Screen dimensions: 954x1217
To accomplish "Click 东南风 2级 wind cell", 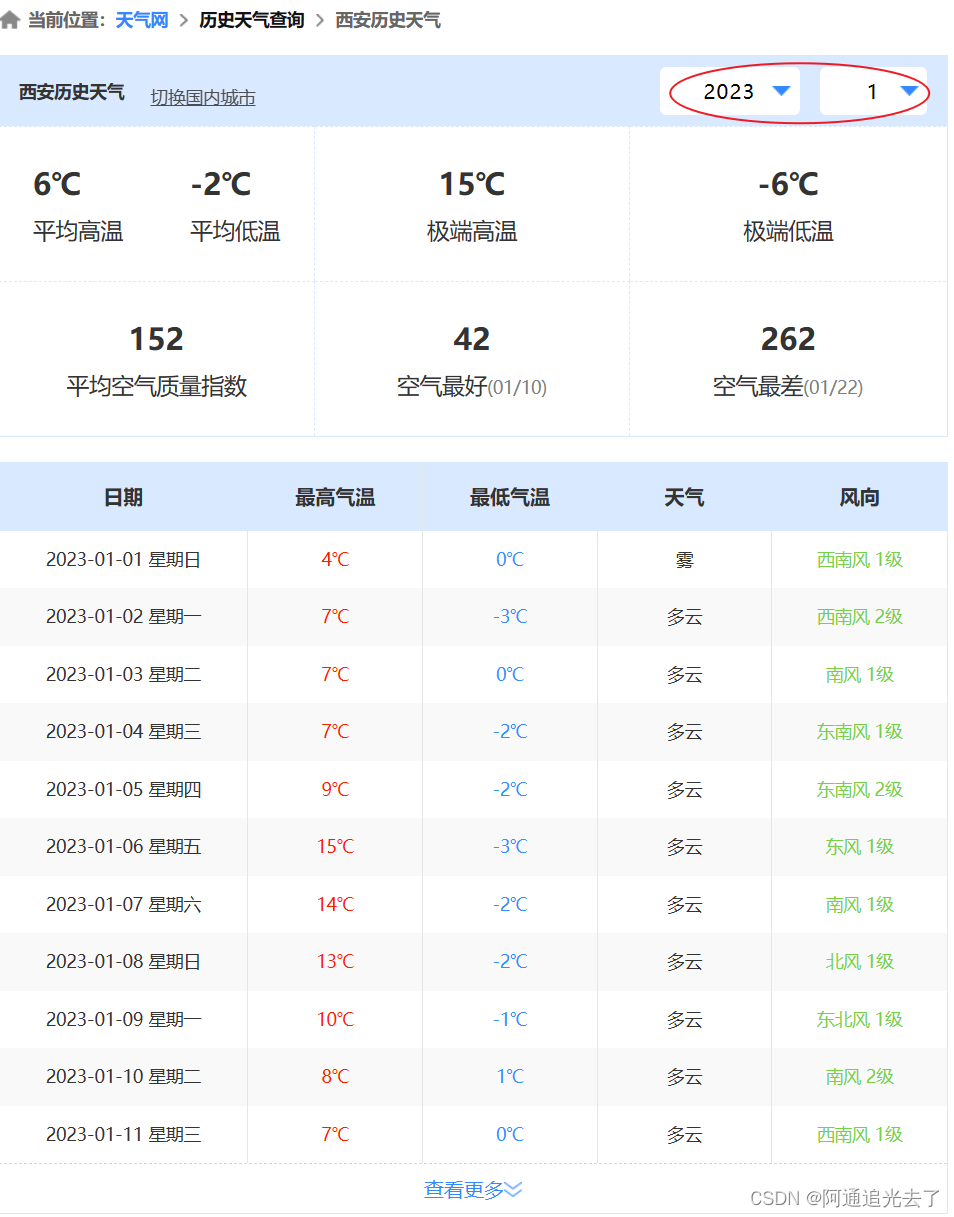I will [x=860, y=790].
